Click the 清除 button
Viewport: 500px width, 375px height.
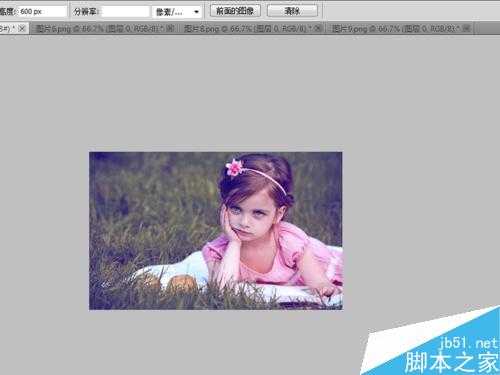pyautogui.click(x=292, y=11)
